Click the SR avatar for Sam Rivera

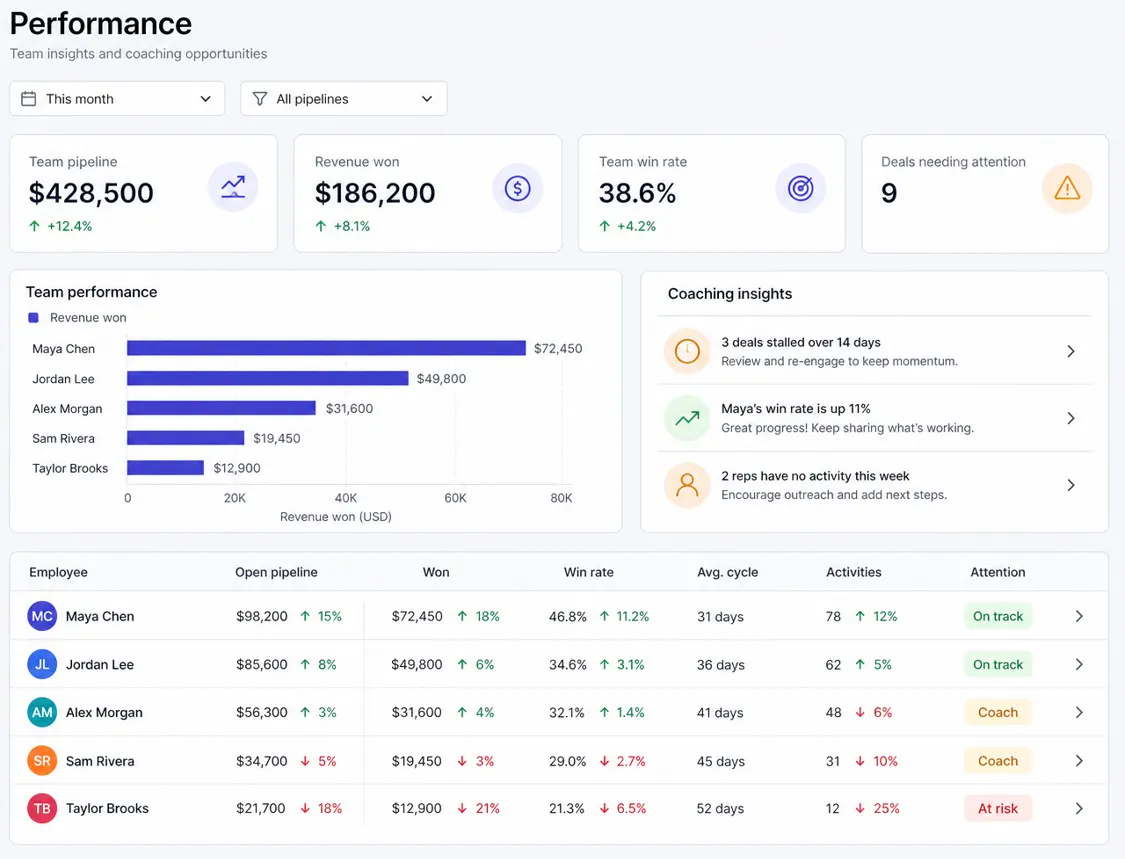pos(42,761)
